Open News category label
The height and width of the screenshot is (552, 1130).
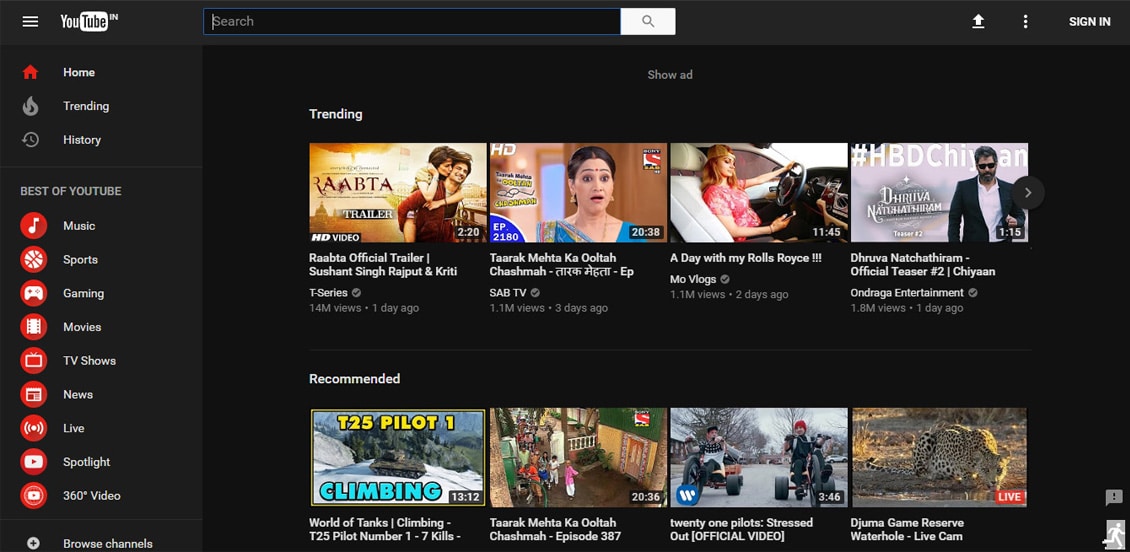pyautogui.click(x=77, y=394)
